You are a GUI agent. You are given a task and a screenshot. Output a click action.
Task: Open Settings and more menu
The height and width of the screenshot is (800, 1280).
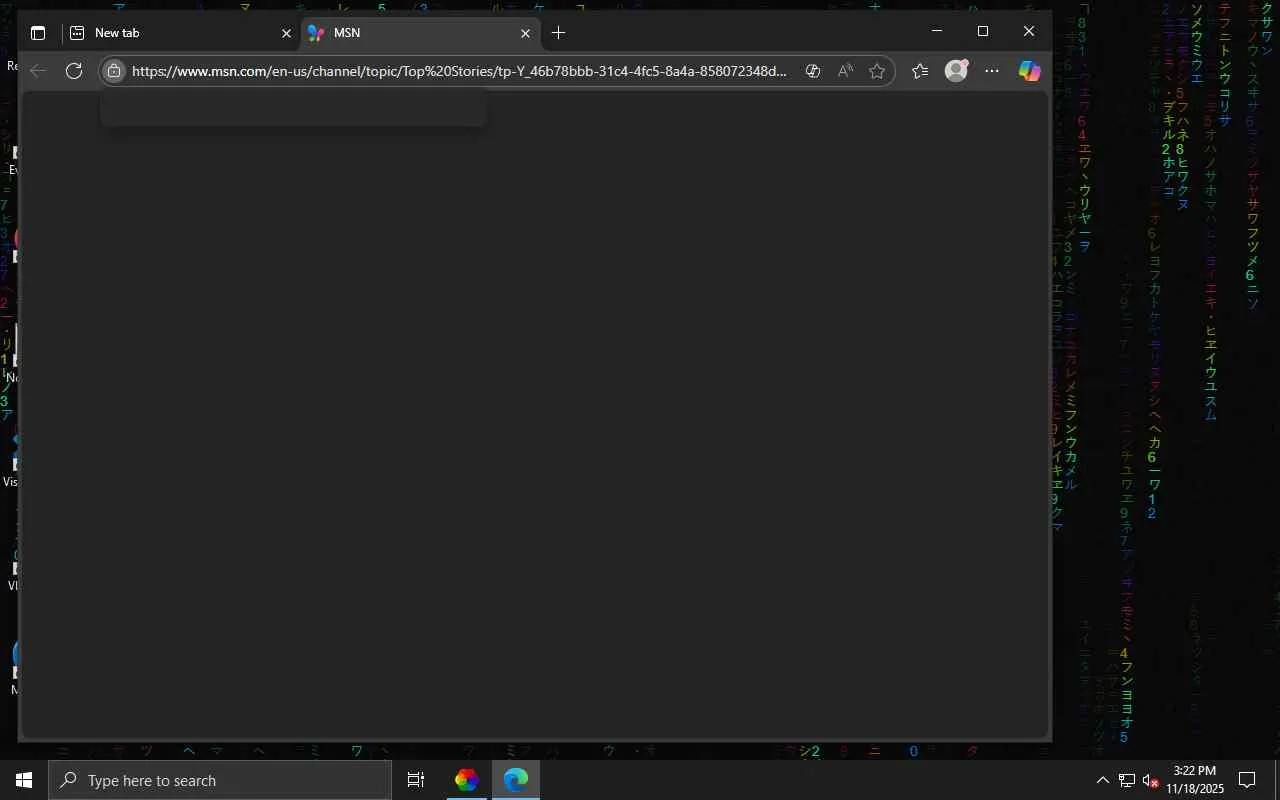(x=992, y=71)
